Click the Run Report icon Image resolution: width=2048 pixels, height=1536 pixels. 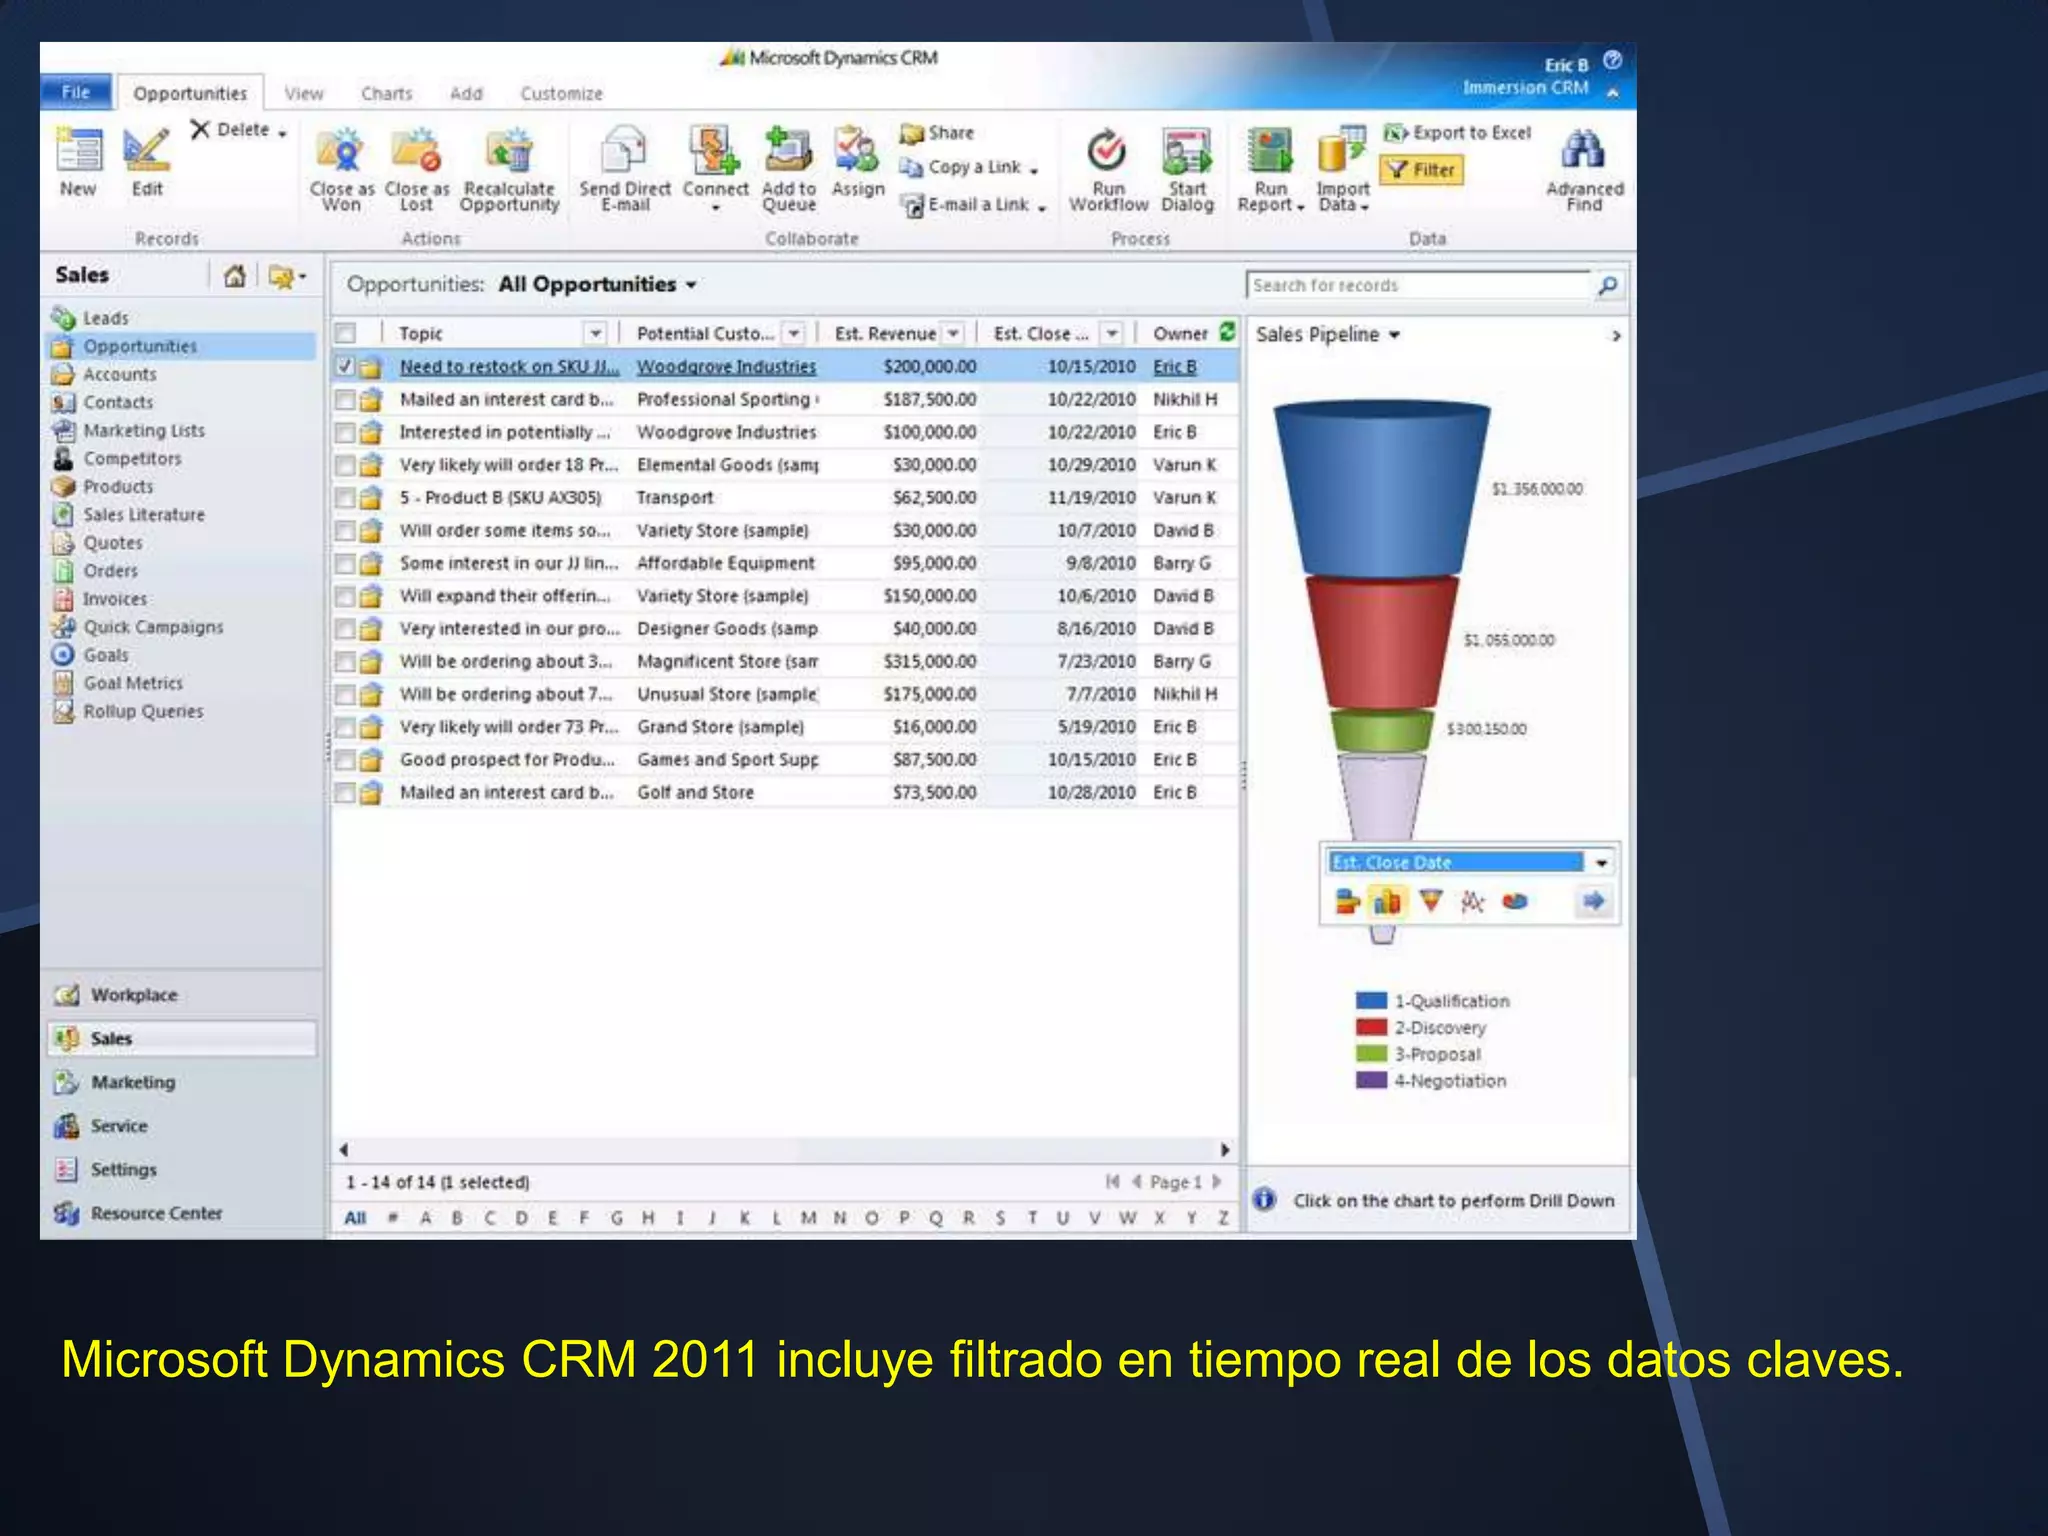[x=1270, y=151]
